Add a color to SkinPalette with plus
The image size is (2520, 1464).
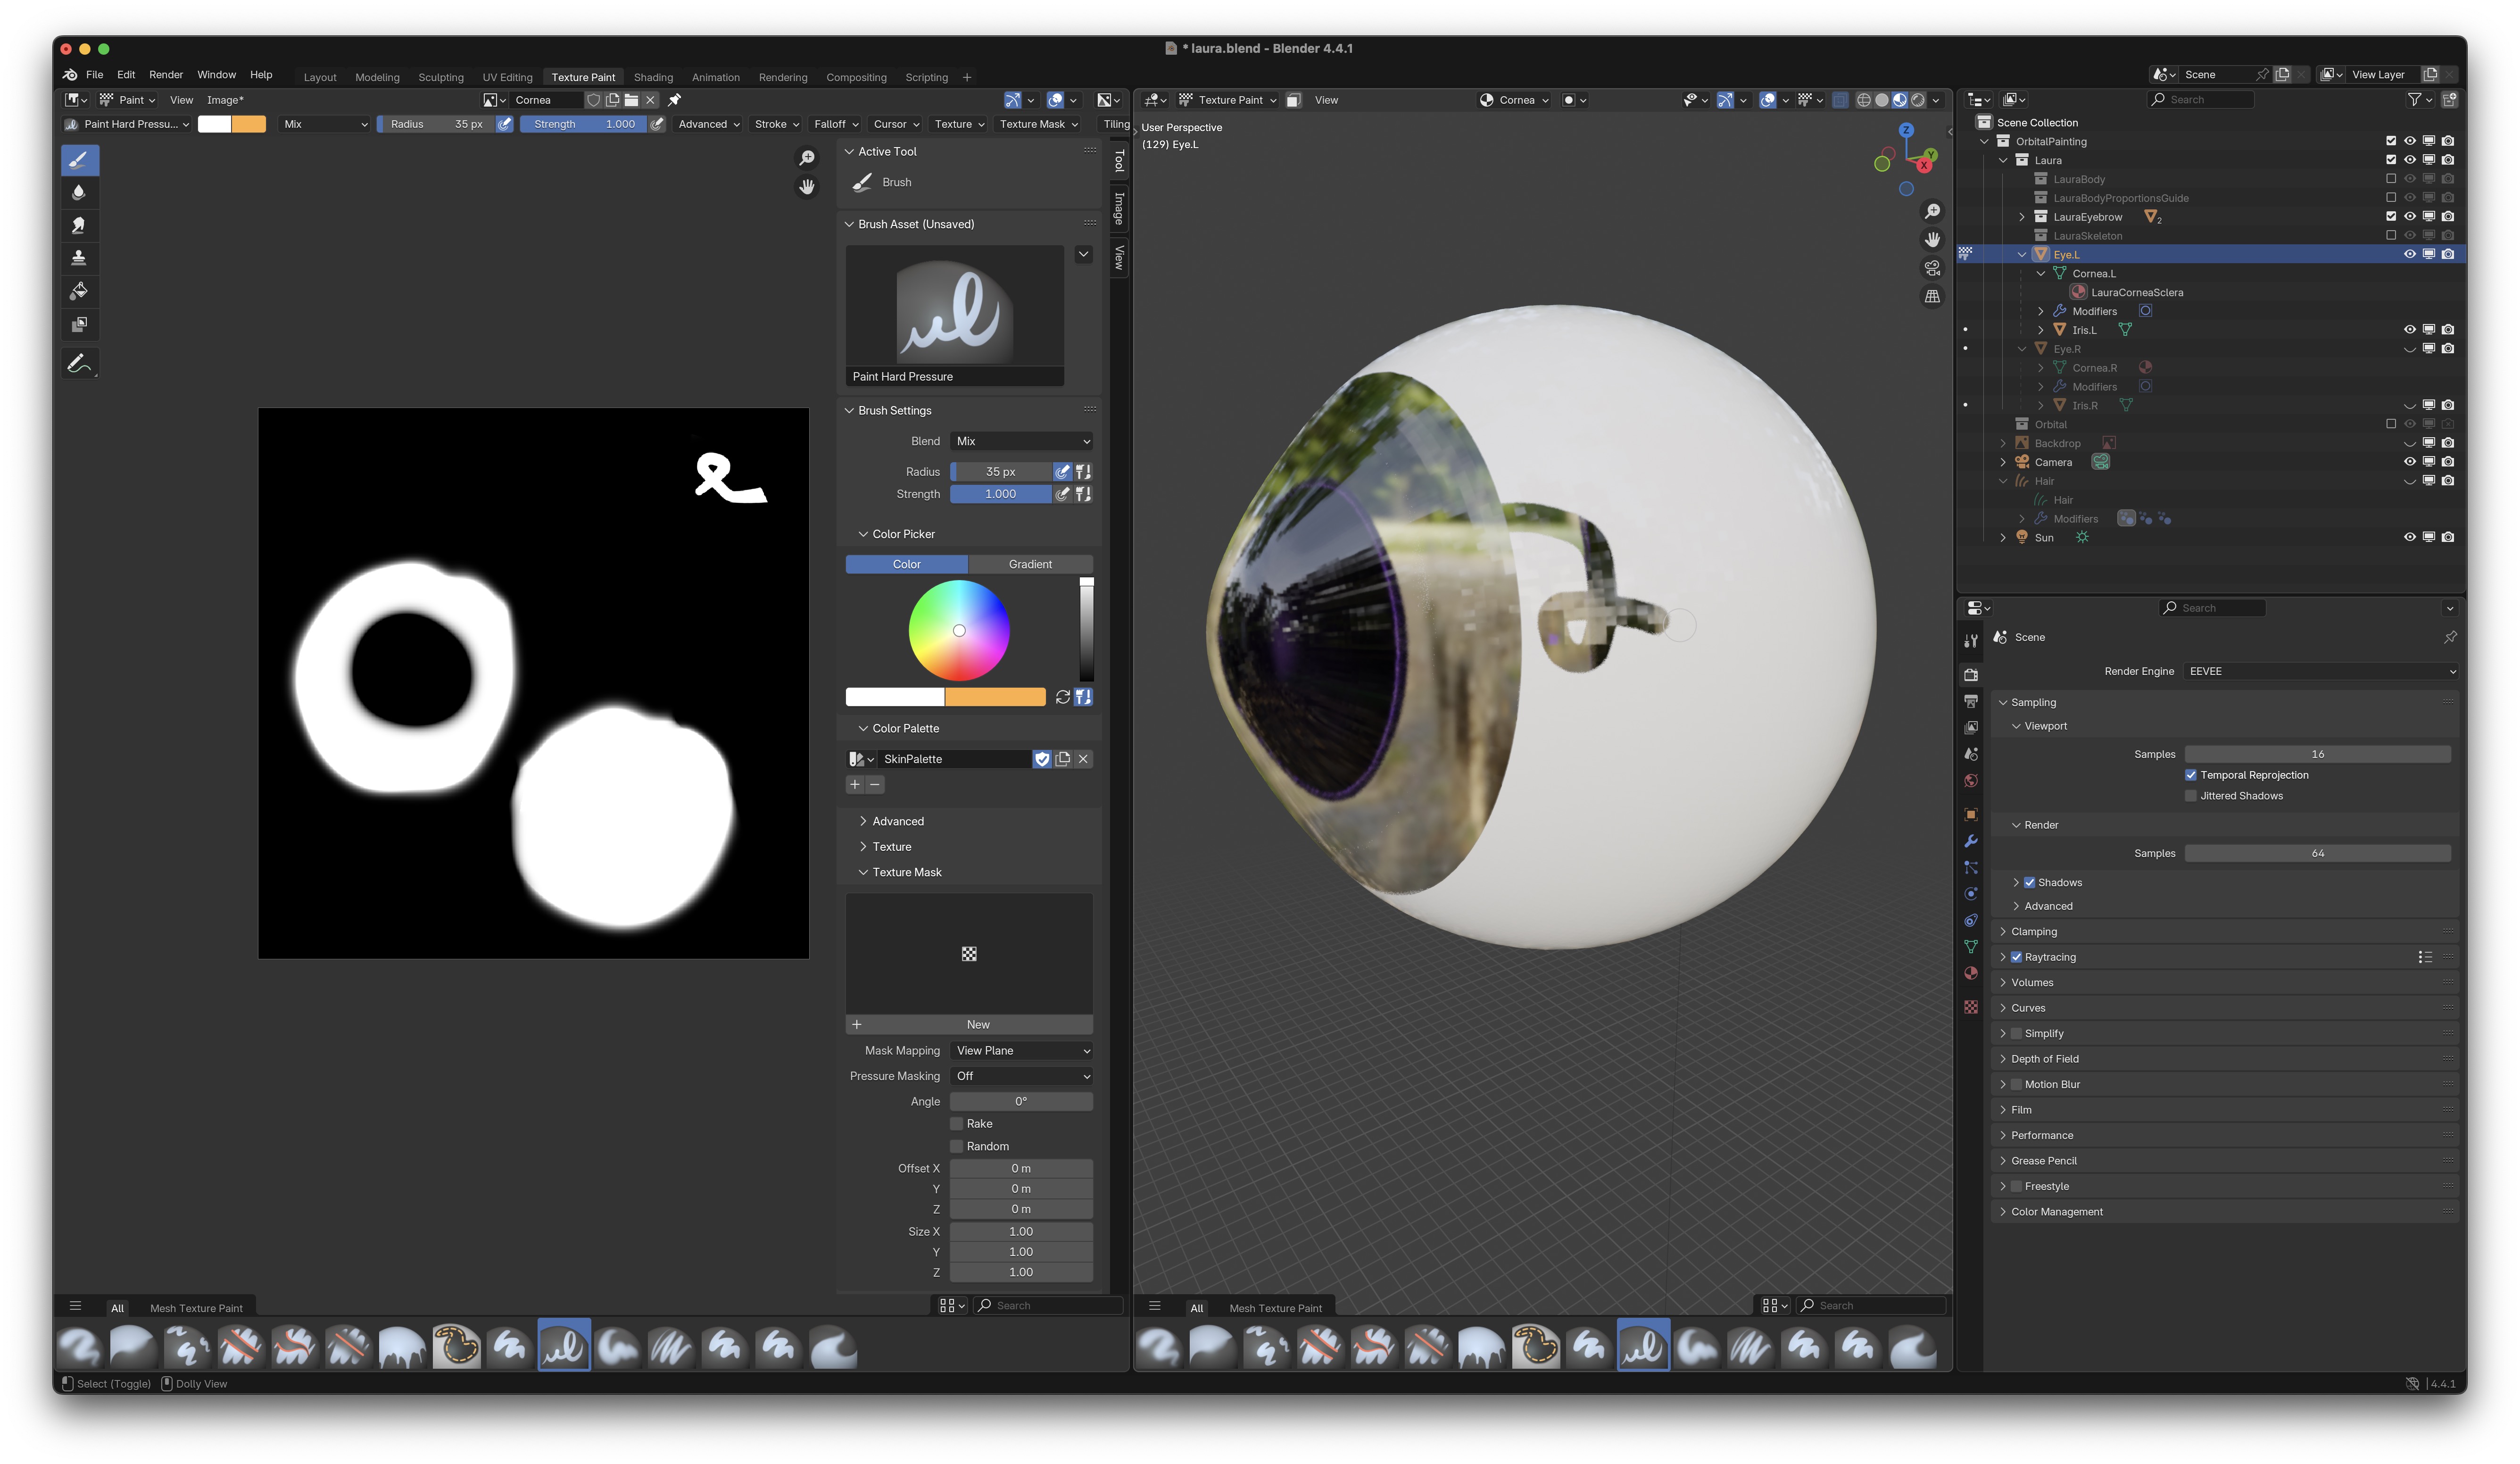pyautogui.click(x=855, y=785)
